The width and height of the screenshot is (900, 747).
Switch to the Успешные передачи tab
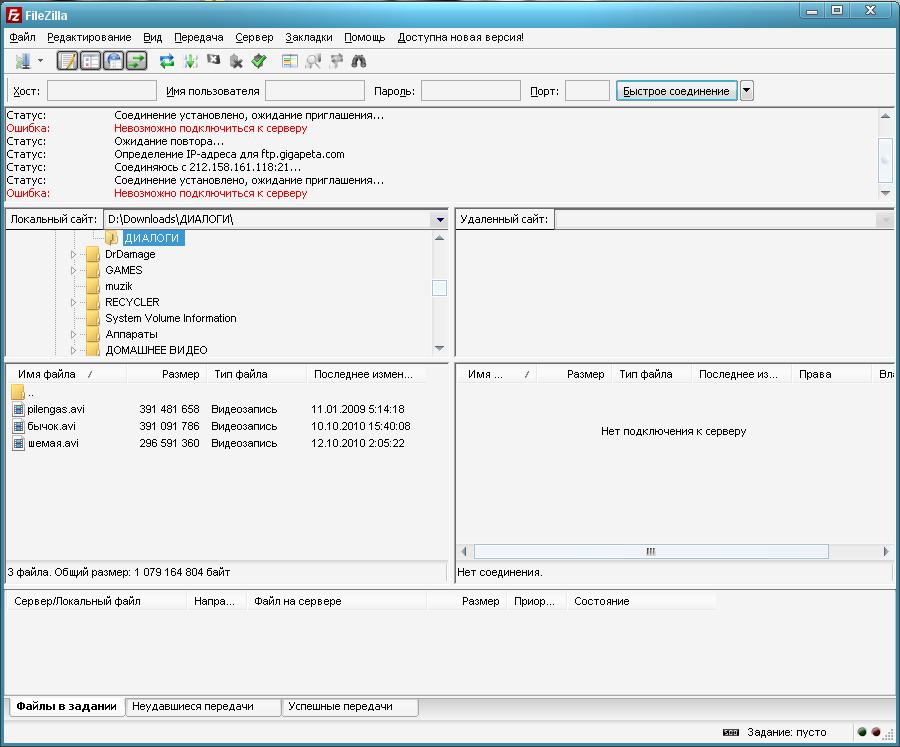[x=350, y=707]
